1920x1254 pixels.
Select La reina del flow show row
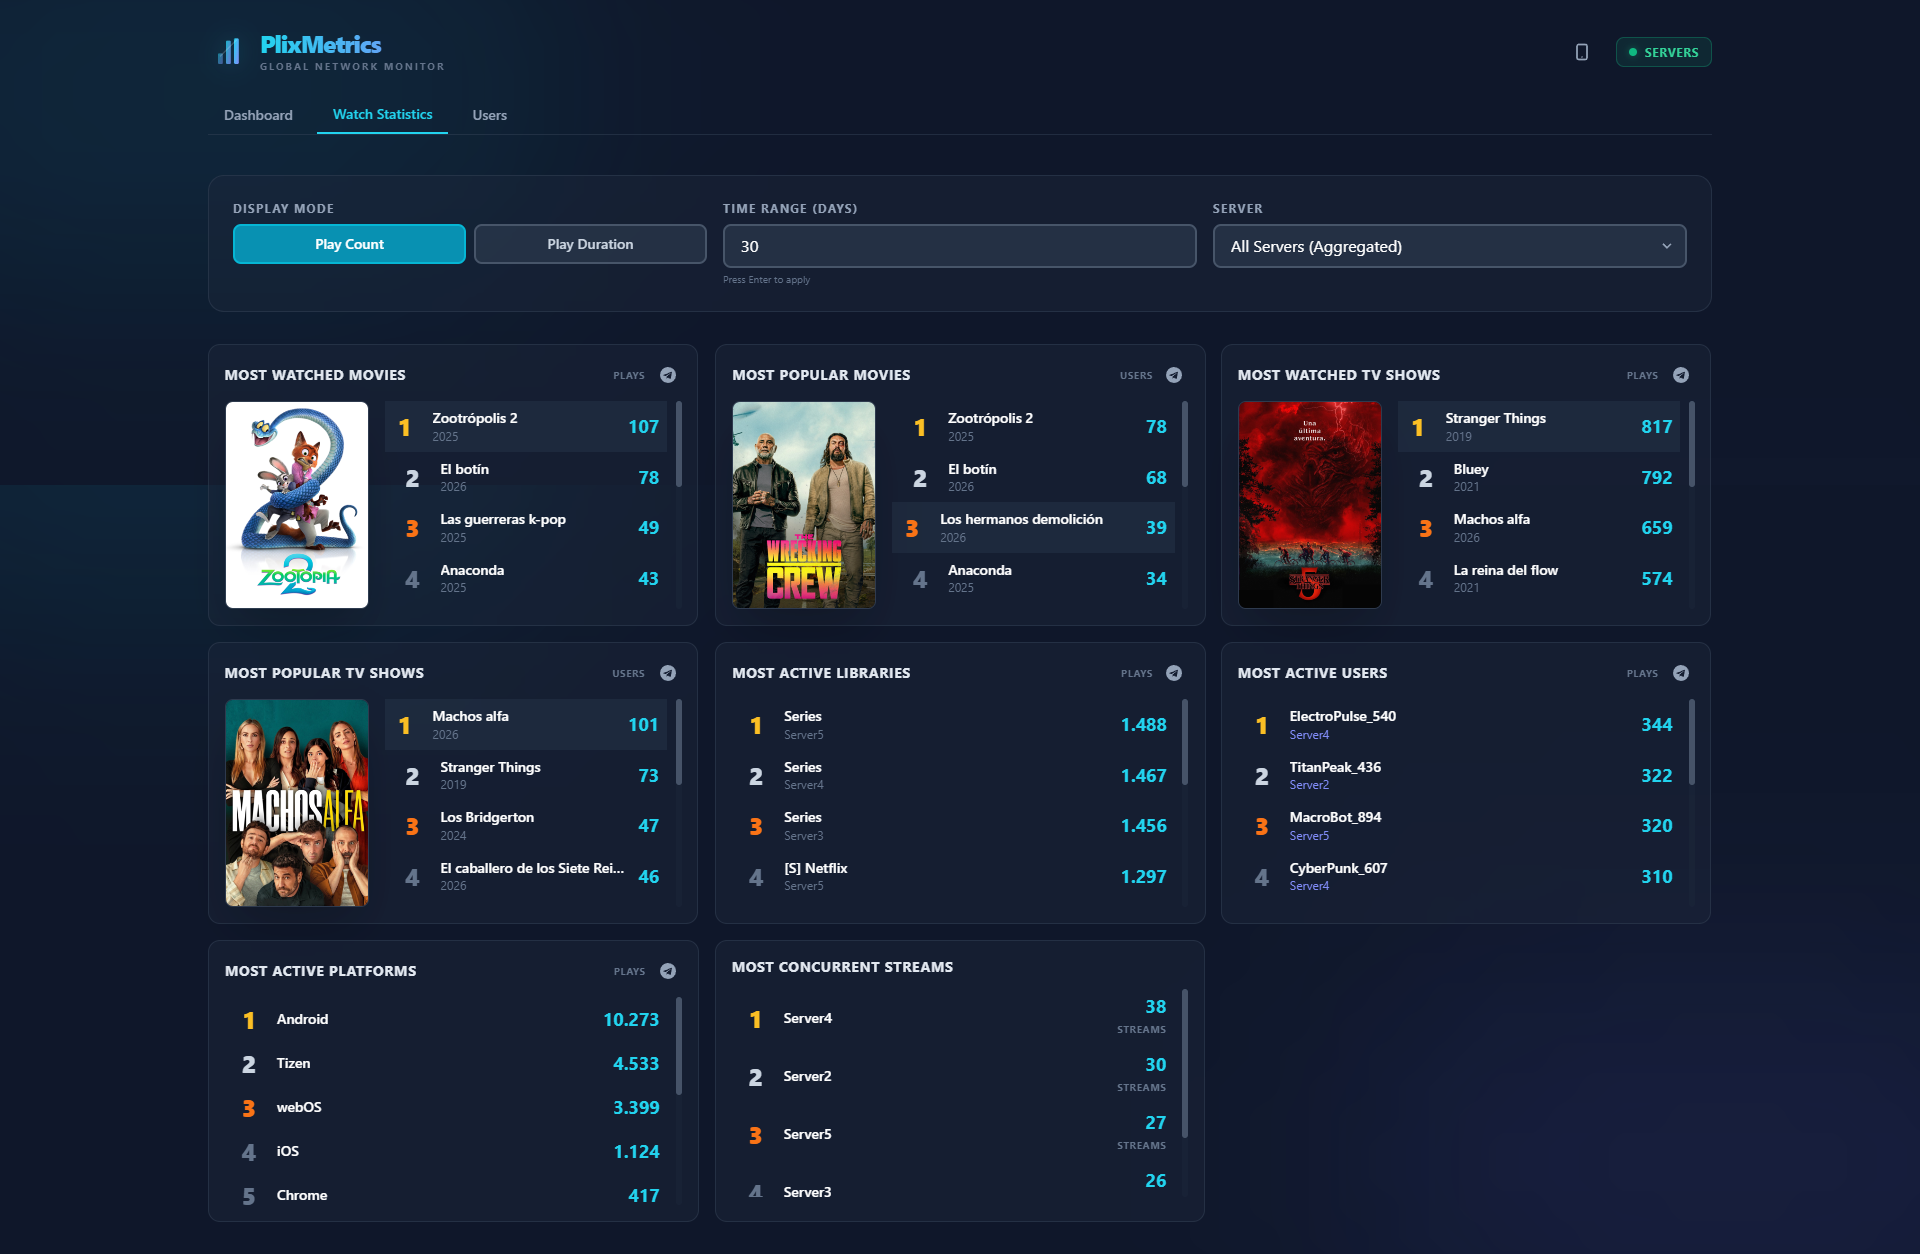(1539, 578)
